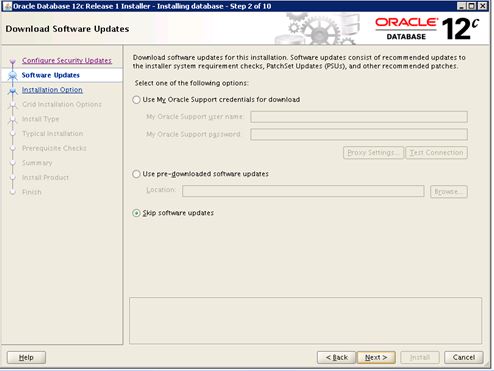Click the Software Updates step marker icon
Screen dimensions: 494x371
tap(13, 75)
